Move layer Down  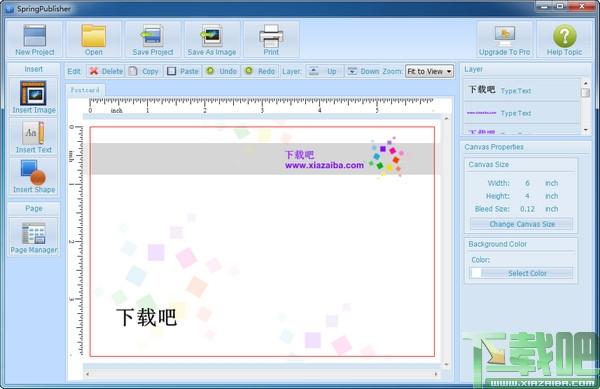click(362, 71)
